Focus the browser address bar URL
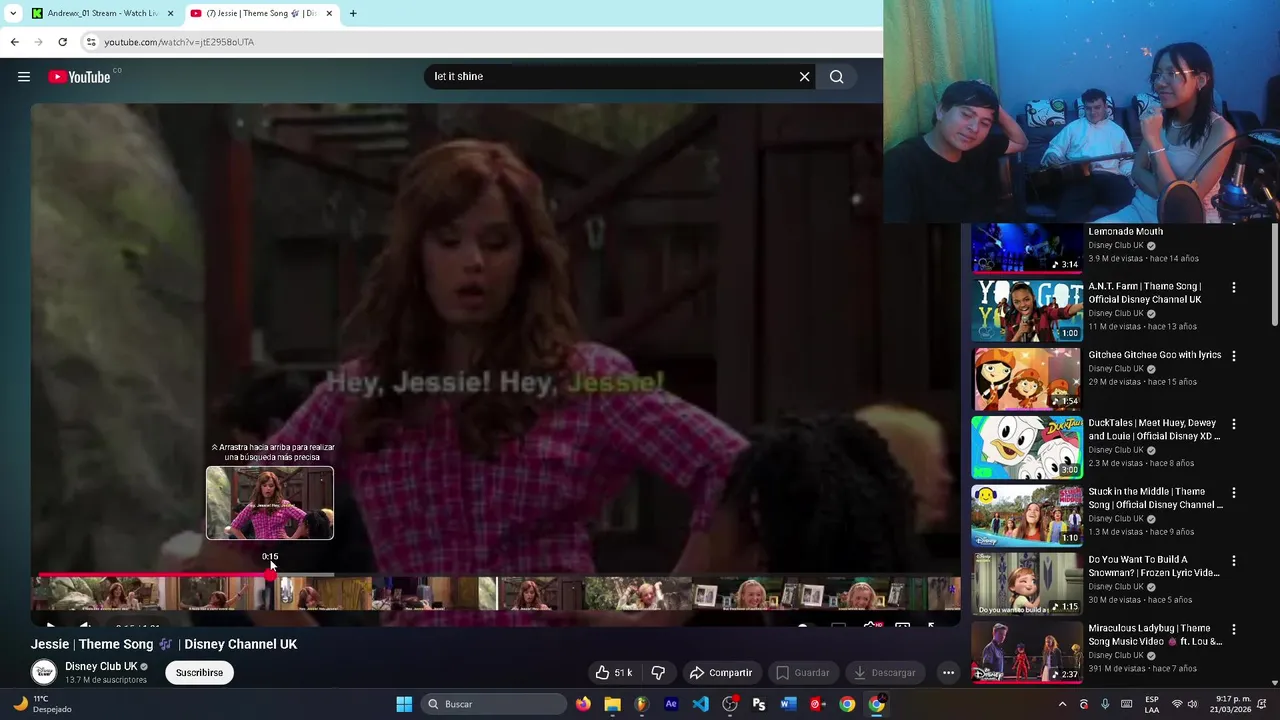1280x720 pixels. [179, 42]
